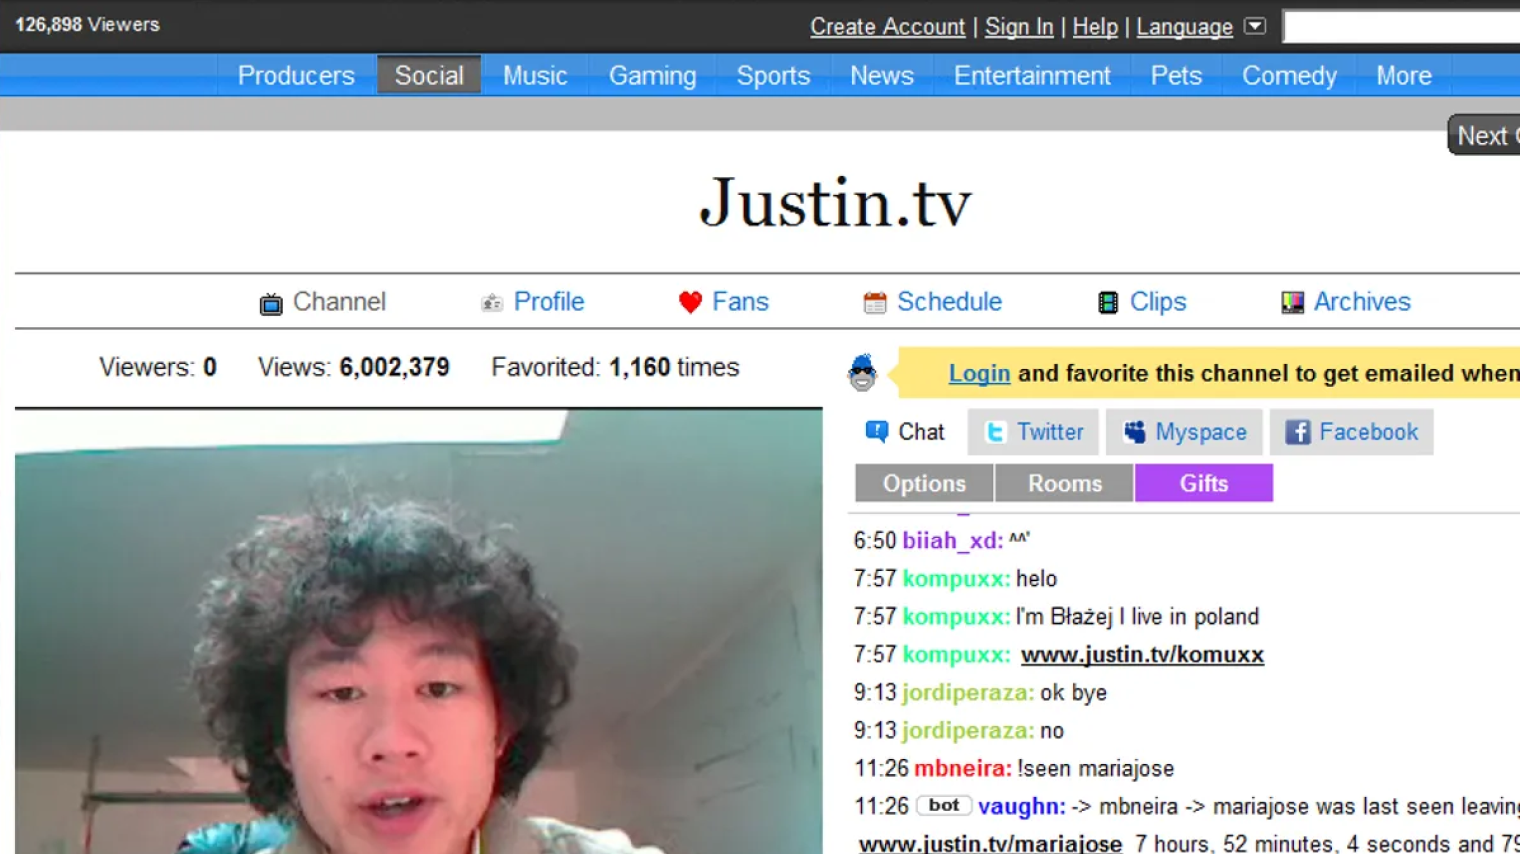Open the Language dropdown arrow
The height and width of the screenshot is (854, 1520).
[x=1255, y=26]
